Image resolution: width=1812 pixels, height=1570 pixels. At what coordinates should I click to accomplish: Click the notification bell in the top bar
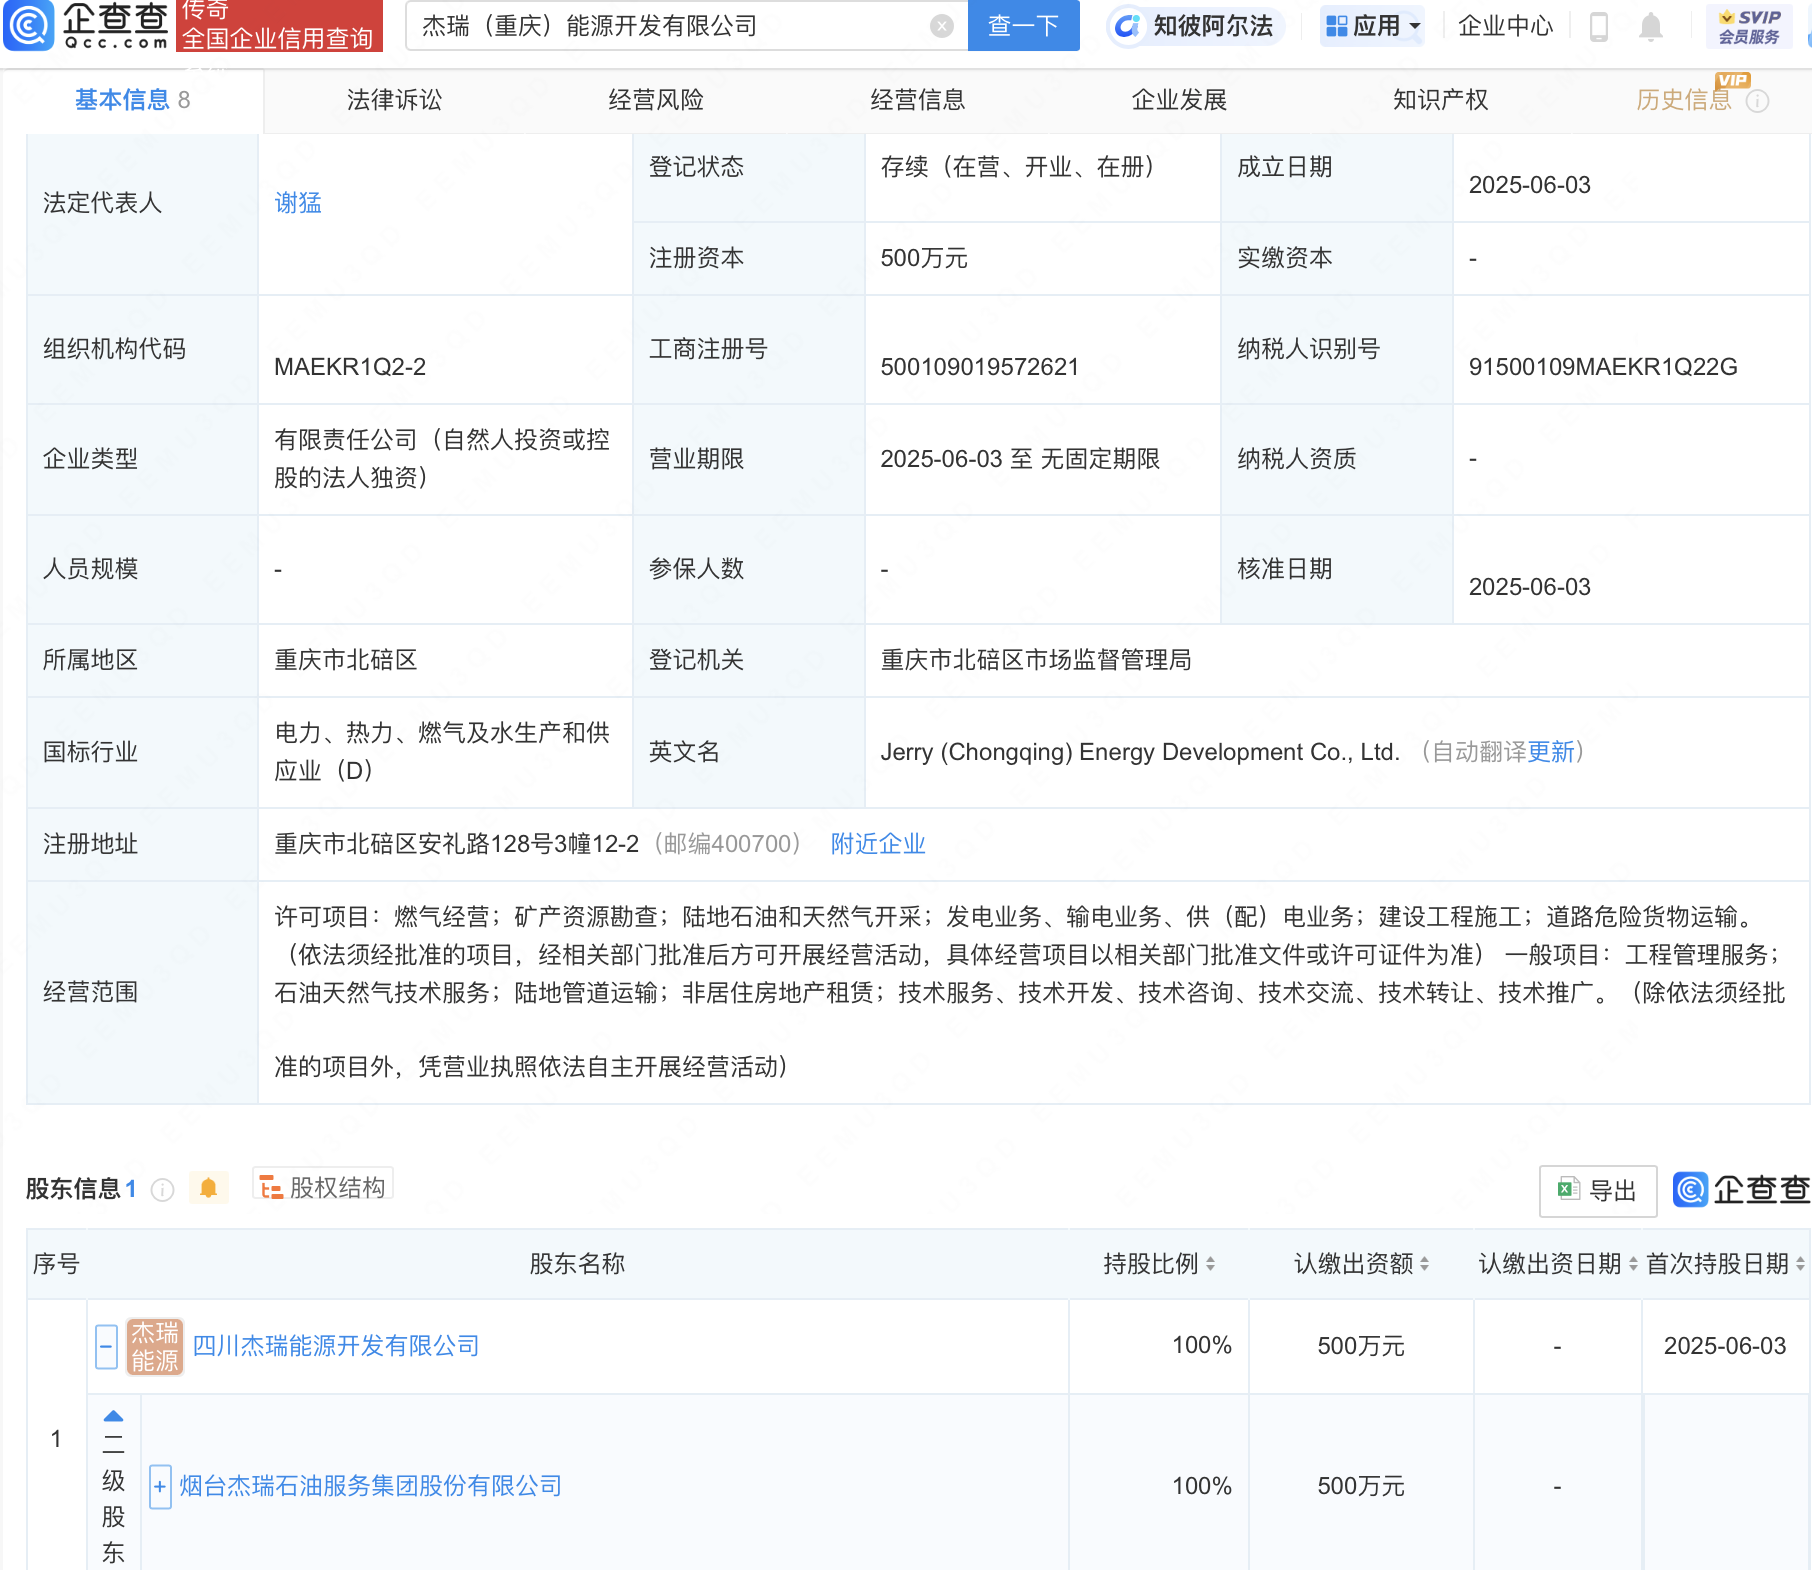pos(1650,27)
